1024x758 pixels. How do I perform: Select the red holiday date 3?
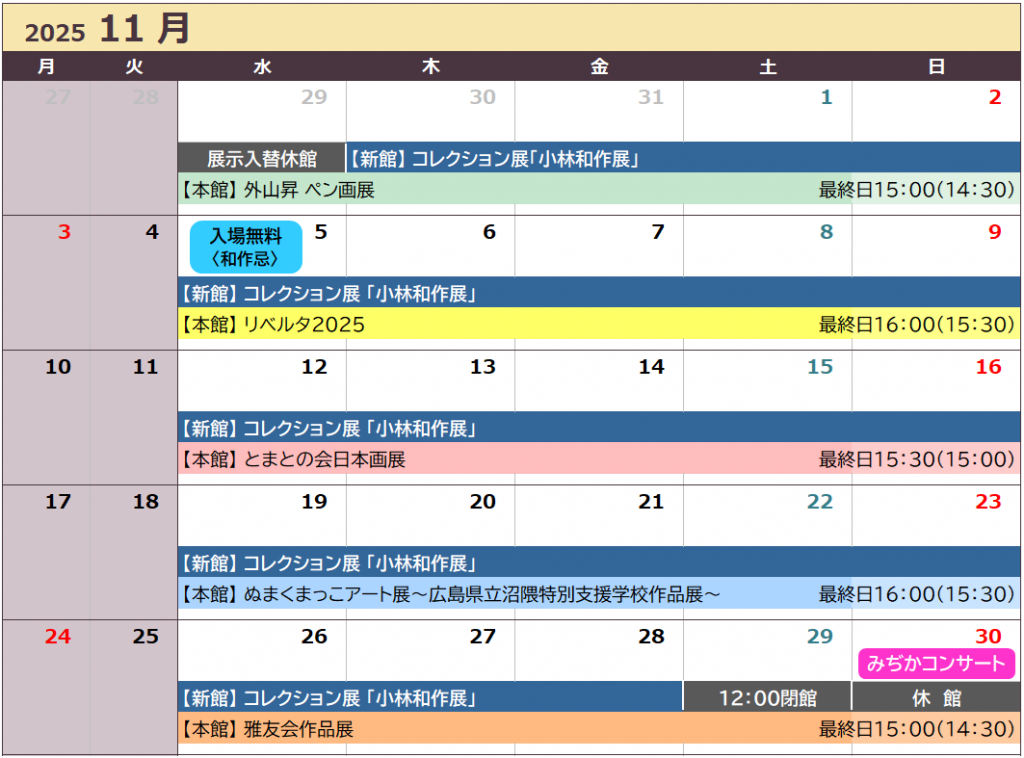click(x=64, y=233)
